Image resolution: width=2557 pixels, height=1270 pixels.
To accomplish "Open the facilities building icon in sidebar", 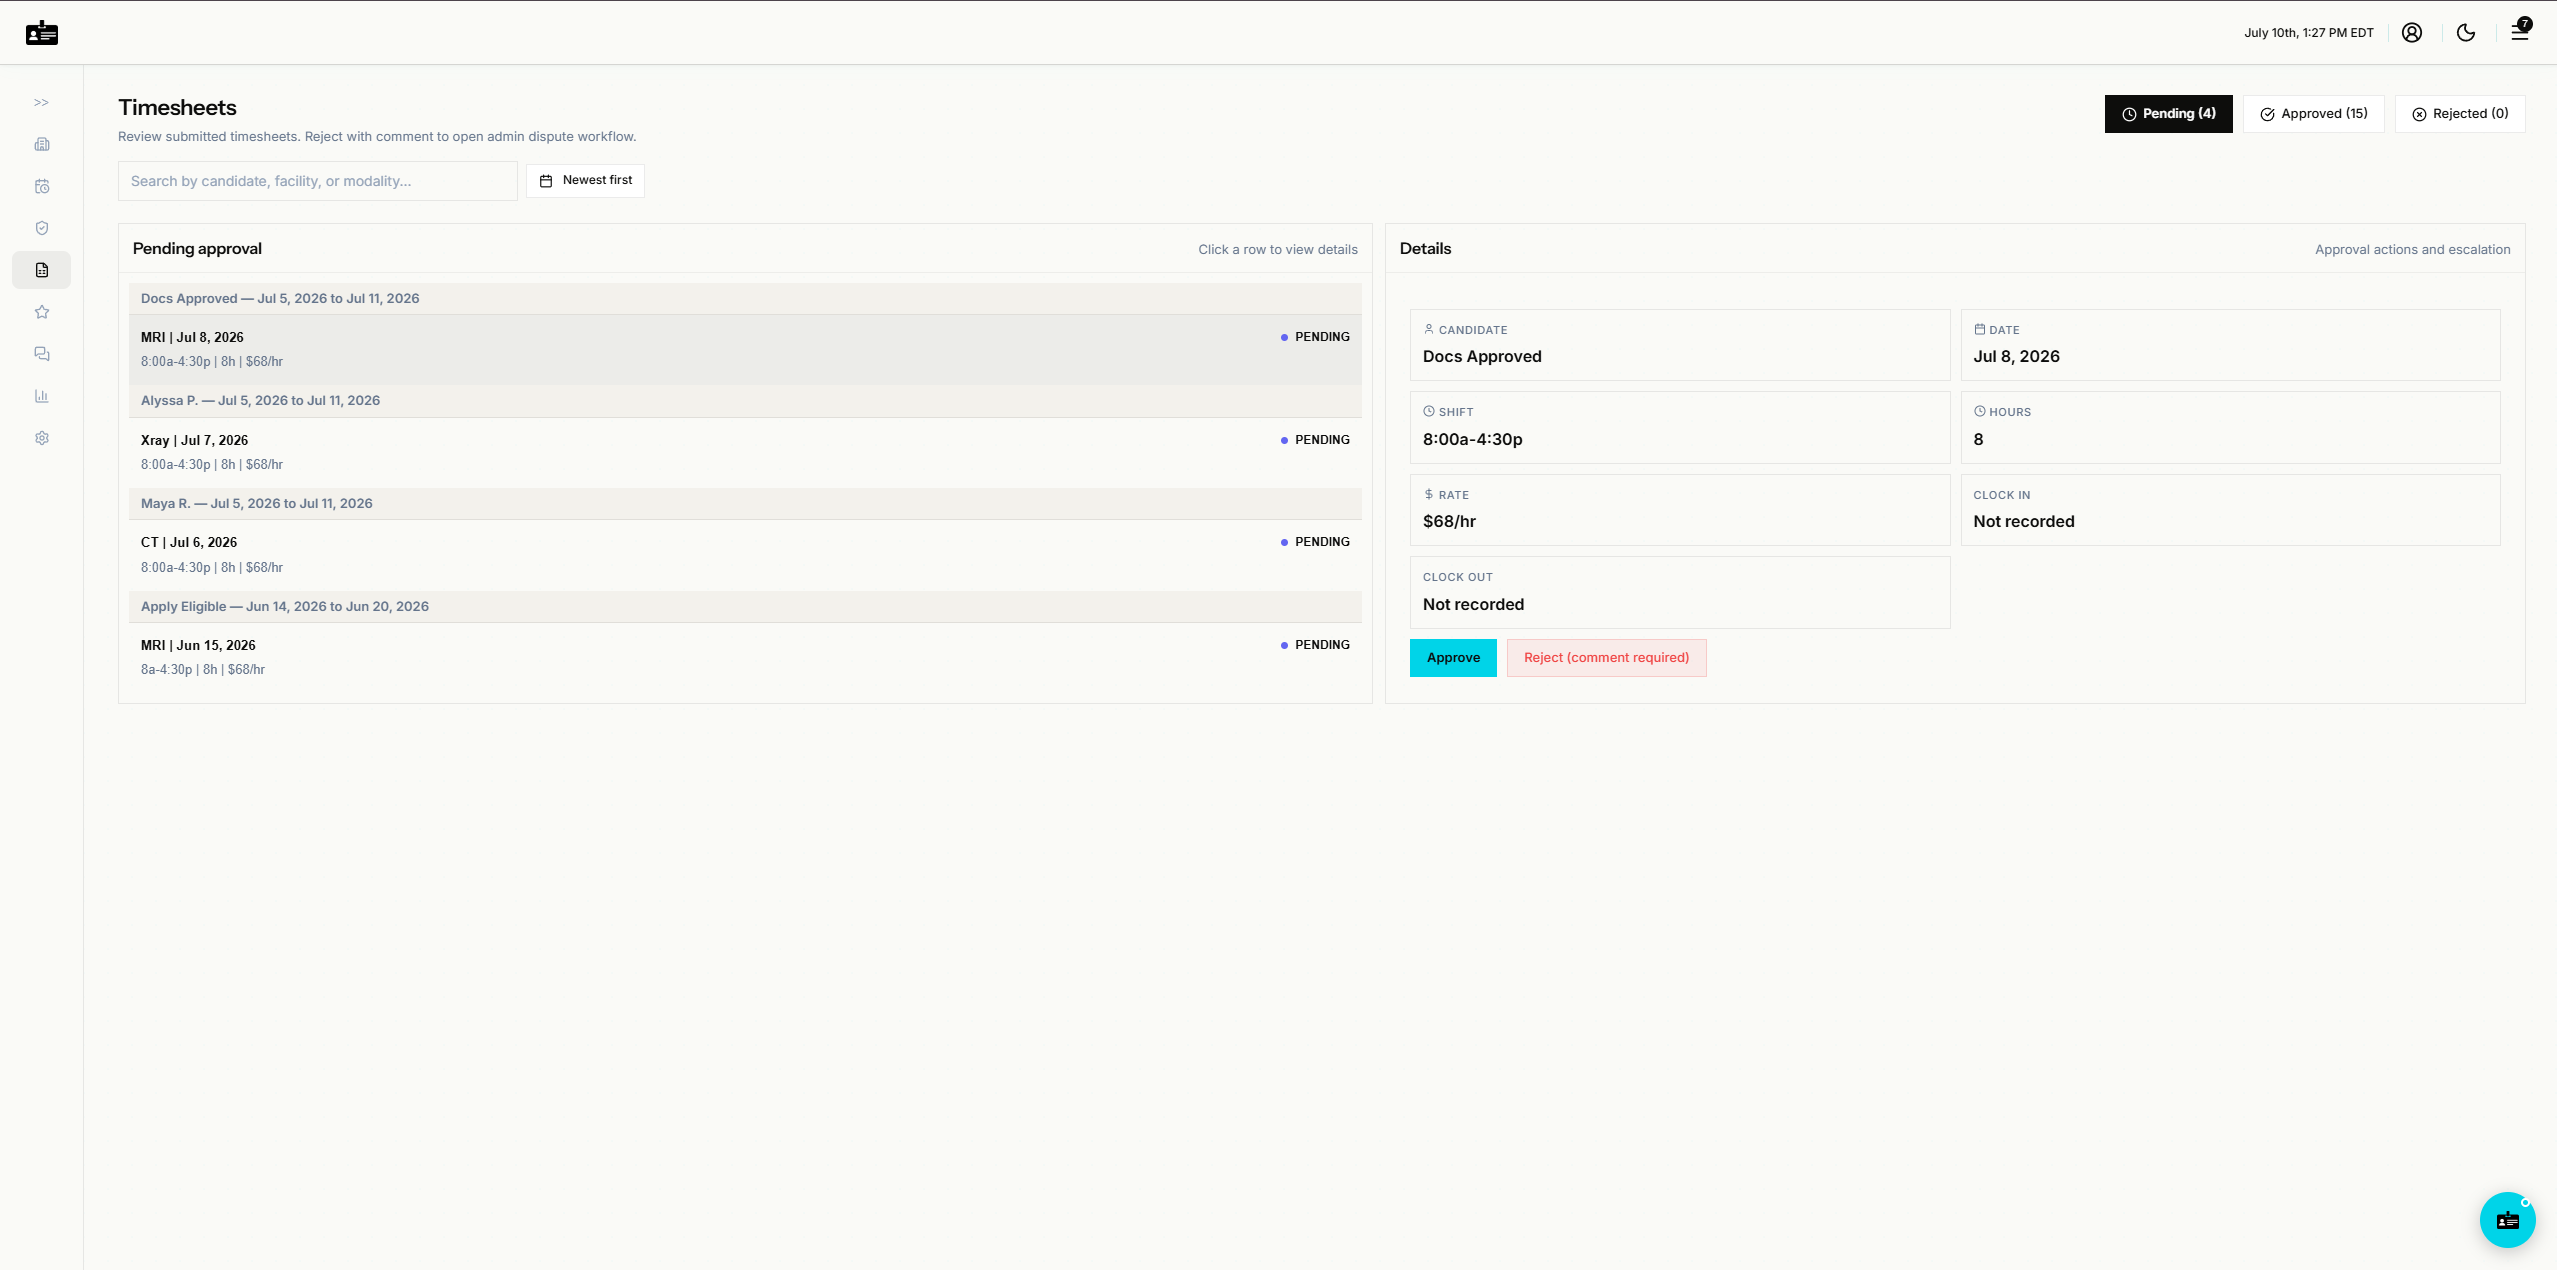I will click(42, 144).
